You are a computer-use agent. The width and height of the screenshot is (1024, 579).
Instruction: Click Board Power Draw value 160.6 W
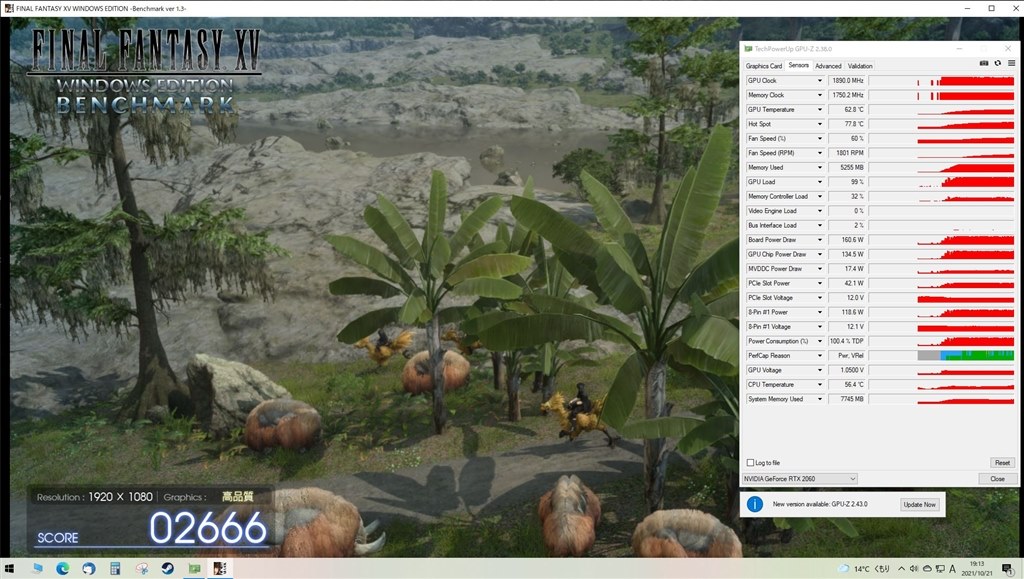(x=847, y=240)
